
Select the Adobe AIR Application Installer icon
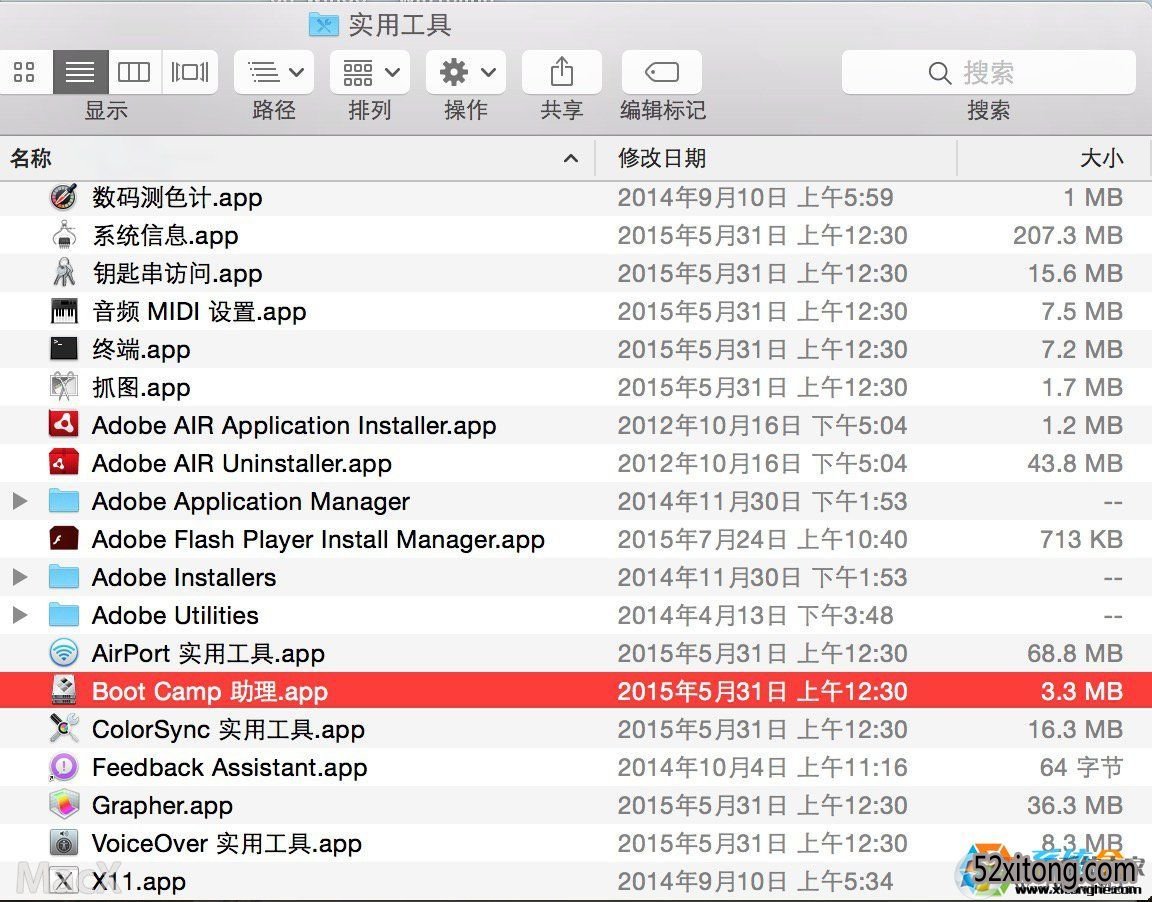64,425
